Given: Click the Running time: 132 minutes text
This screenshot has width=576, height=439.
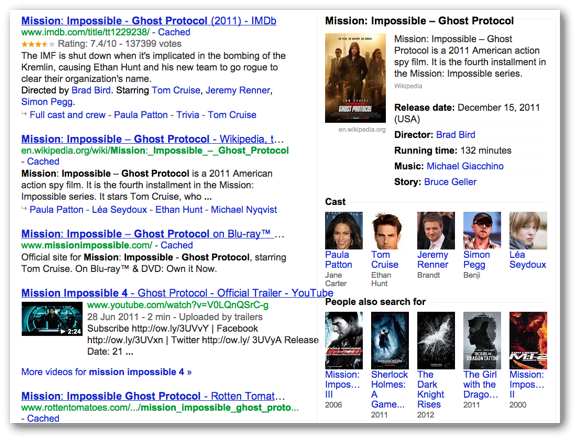Looking at the screenshot, I should (453, 150).
